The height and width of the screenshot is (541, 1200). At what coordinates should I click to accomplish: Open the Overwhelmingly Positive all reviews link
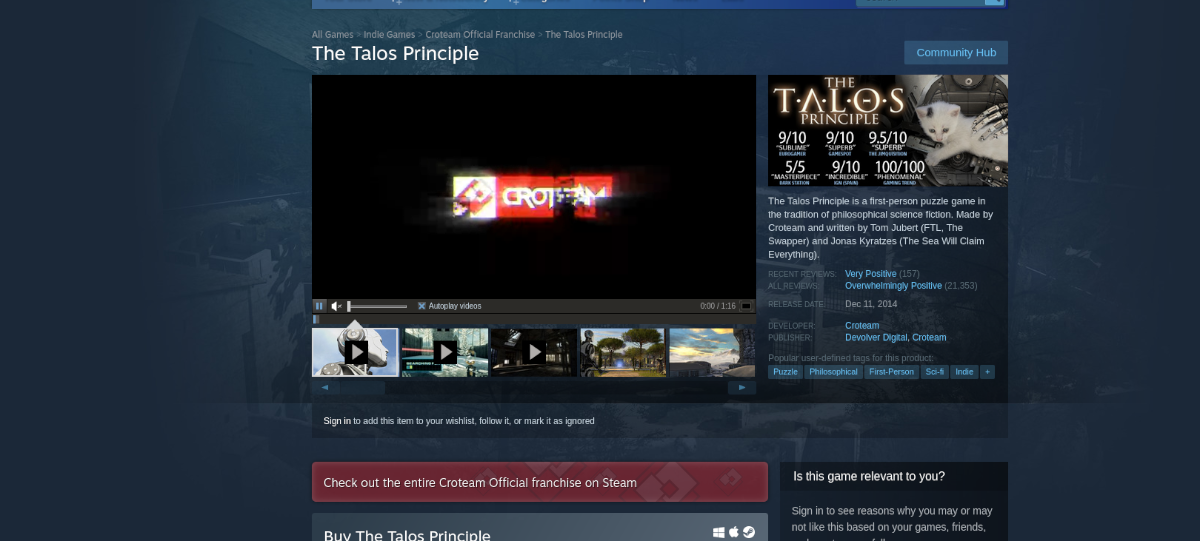893,286
